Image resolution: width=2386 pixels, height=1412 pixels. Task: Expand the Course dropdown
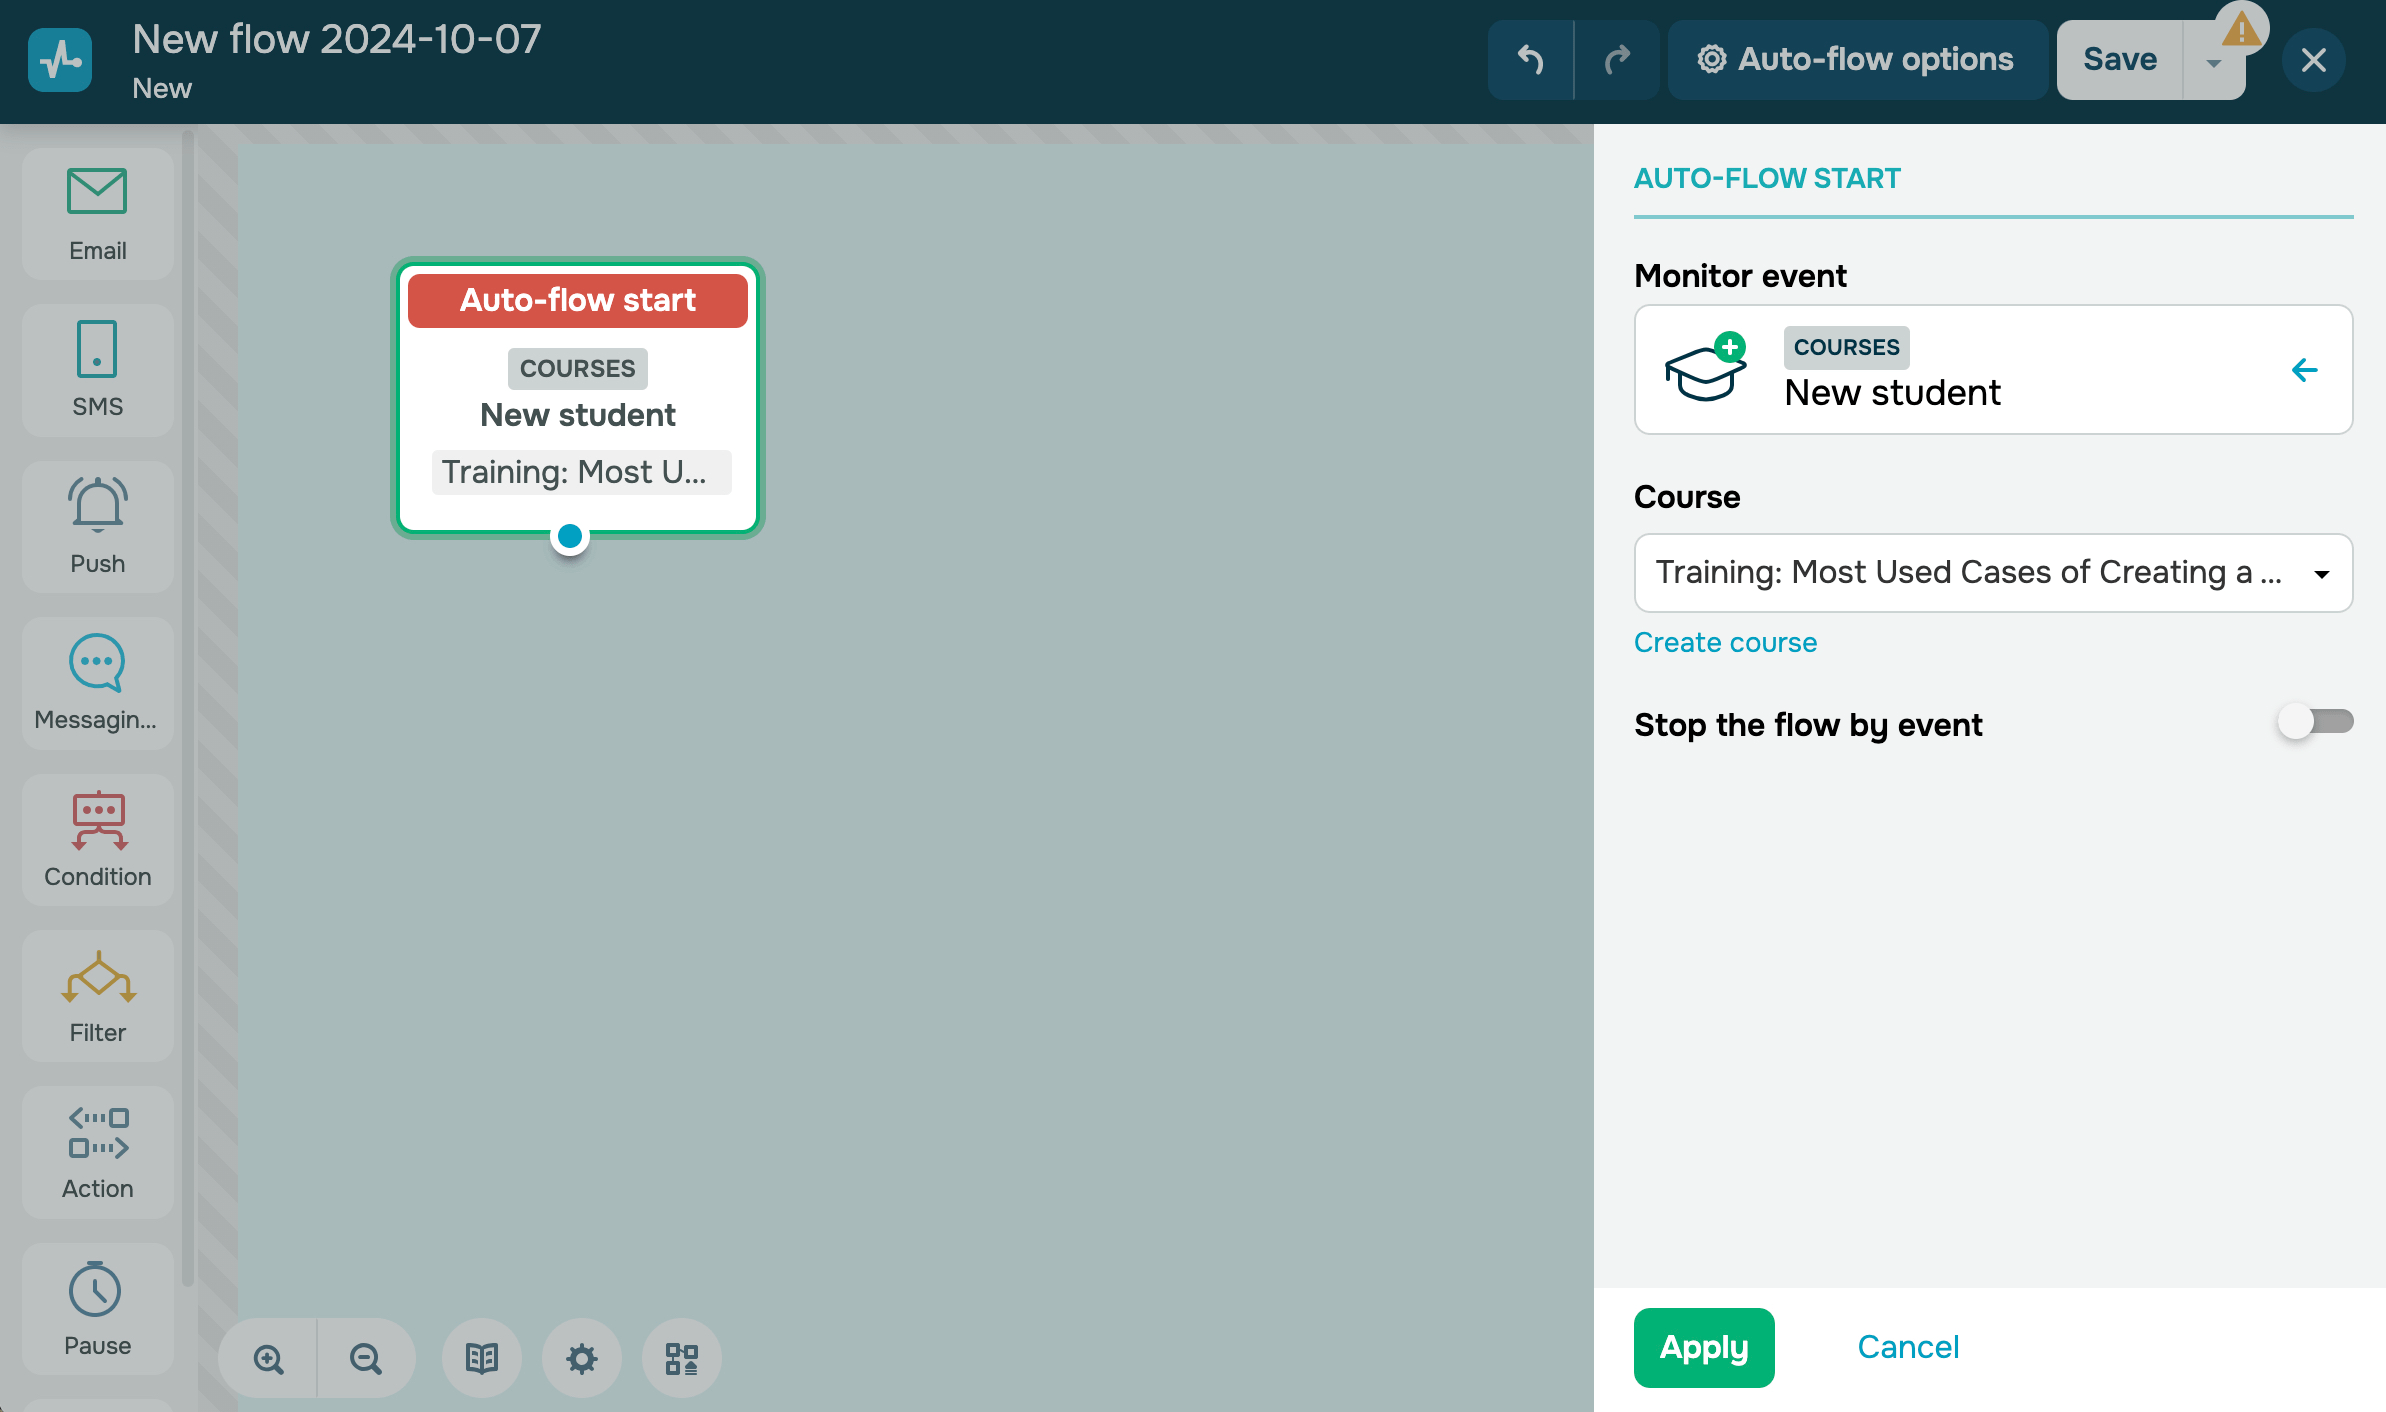pos(2321,574)
